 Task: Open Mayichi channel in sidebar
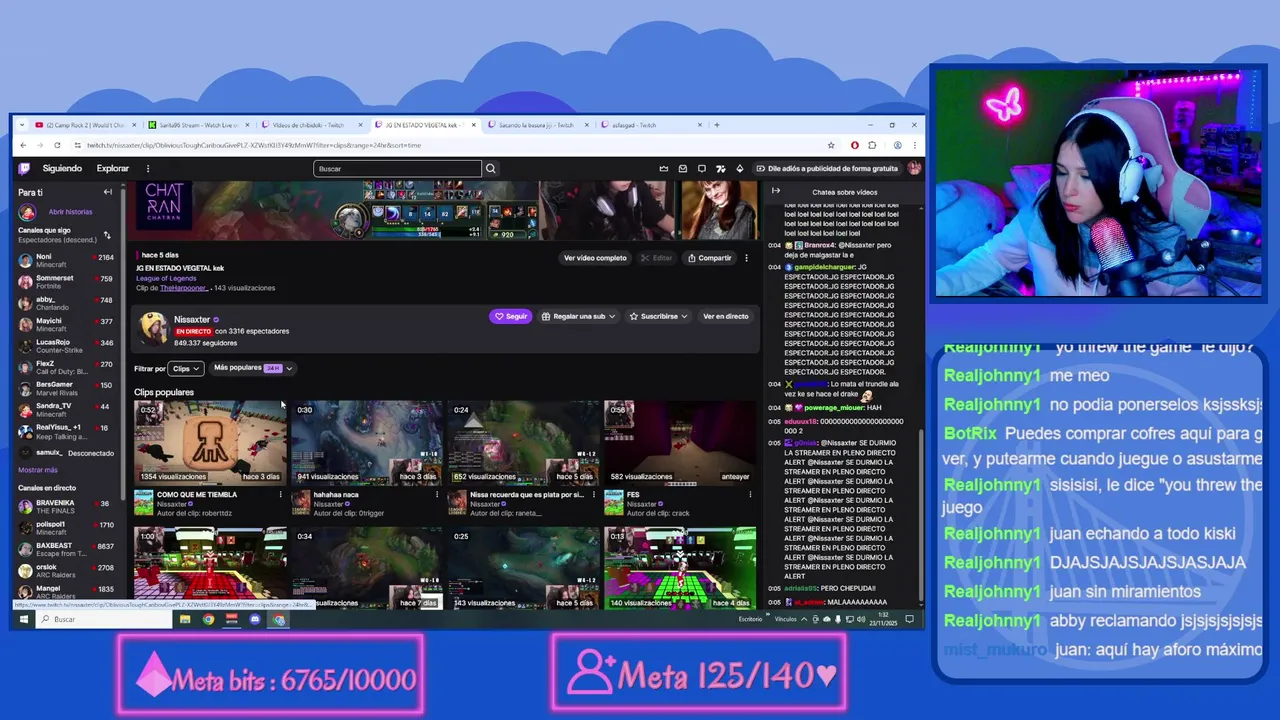pos(66,324)
